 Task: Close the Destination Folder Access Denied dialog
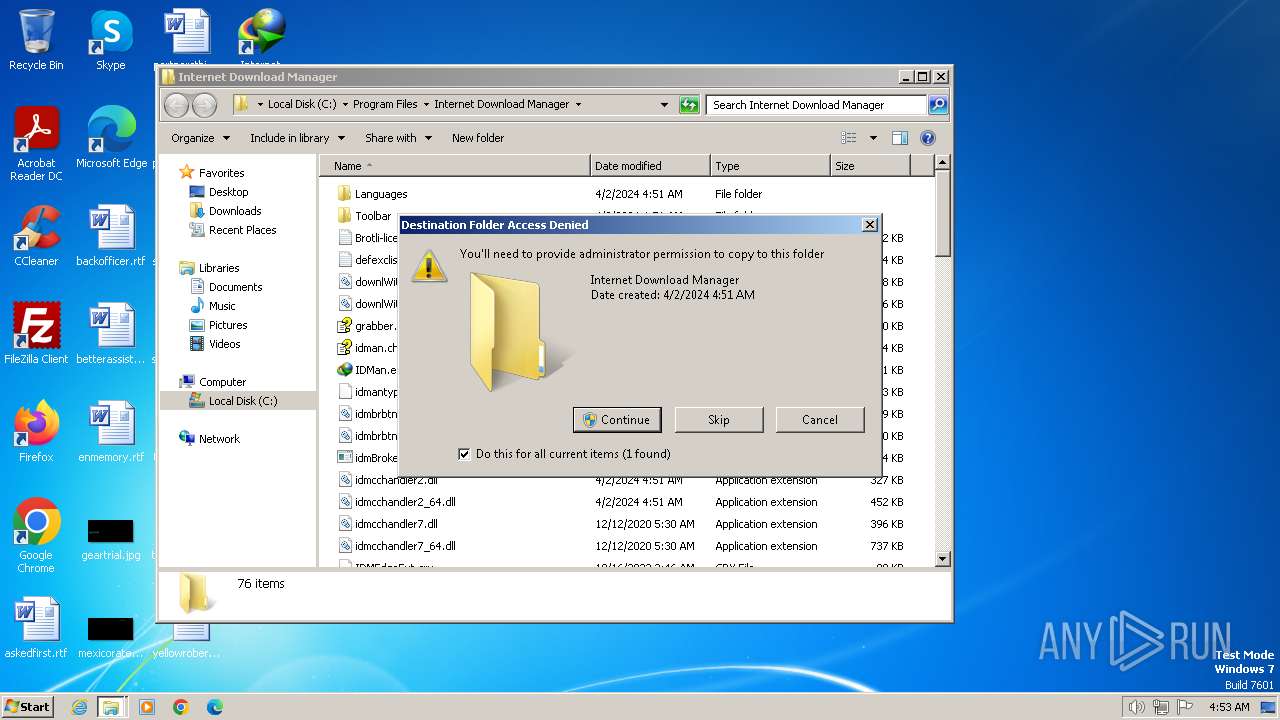click(869, 225)
